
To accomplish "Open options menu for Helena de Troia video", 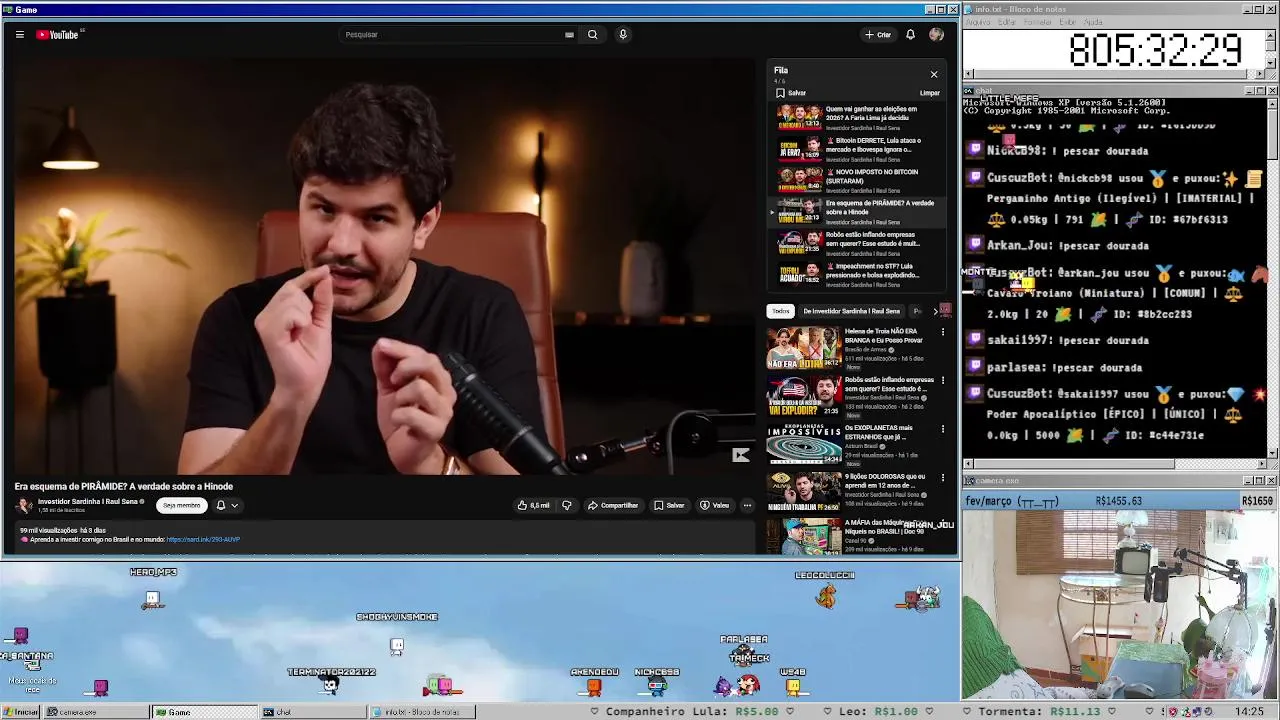I will pos(942,332).
